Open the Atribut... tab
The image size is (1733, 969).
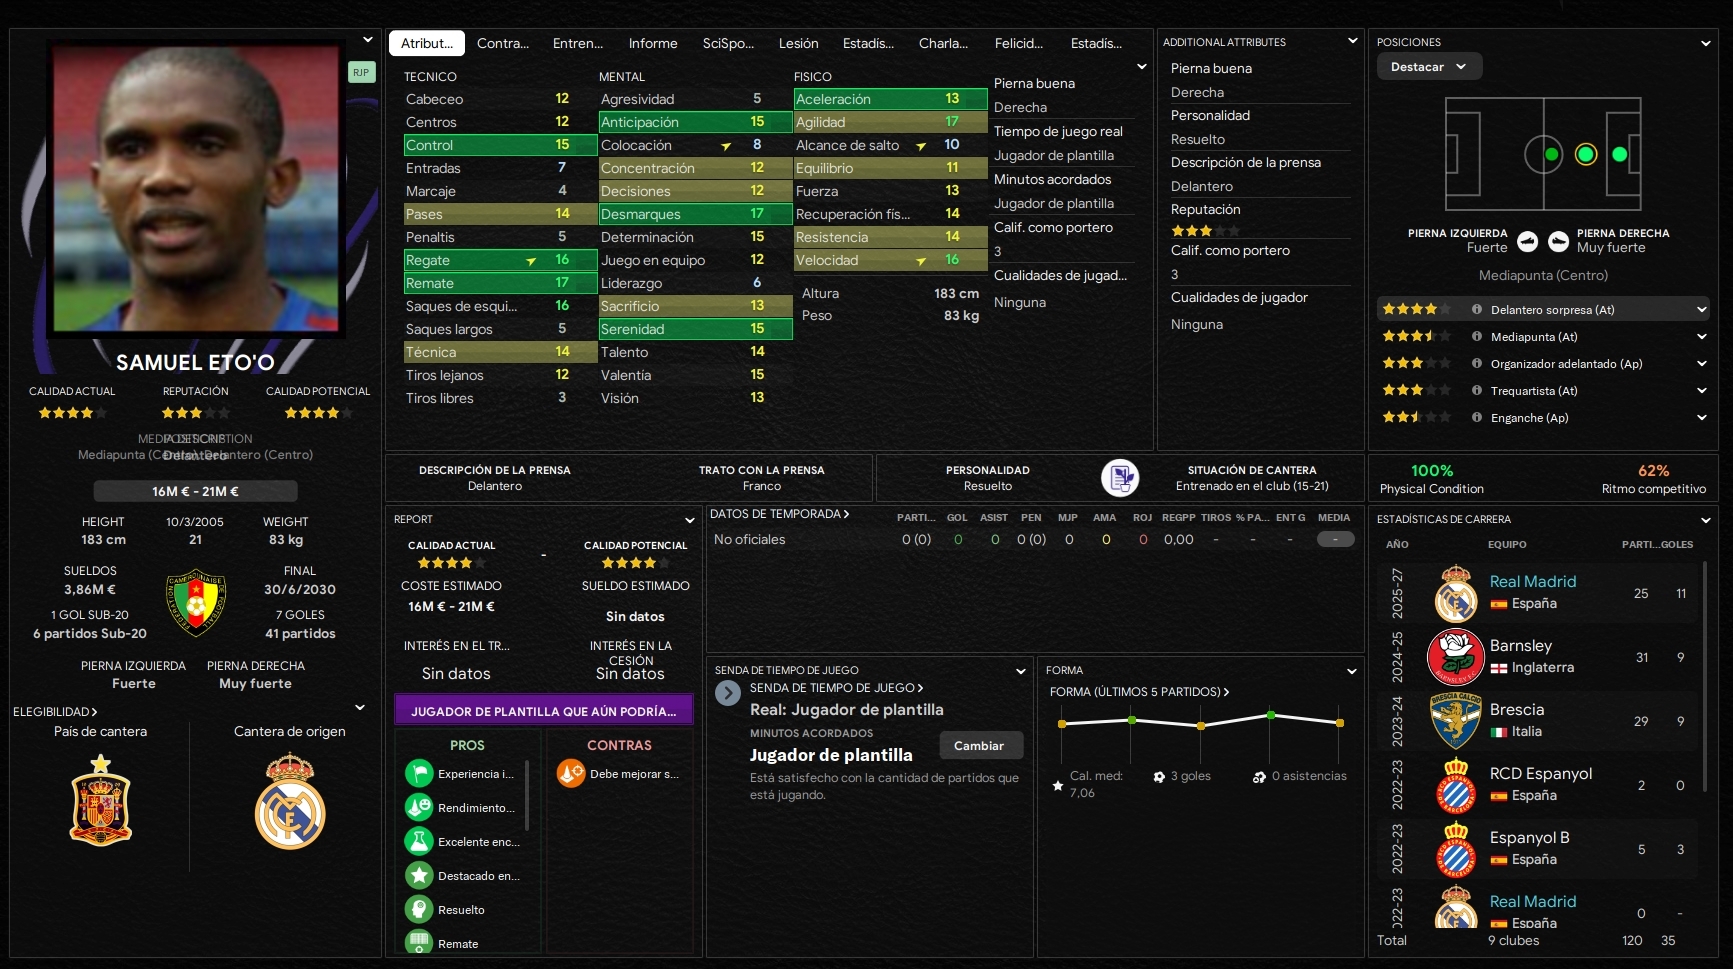point(427,43)
